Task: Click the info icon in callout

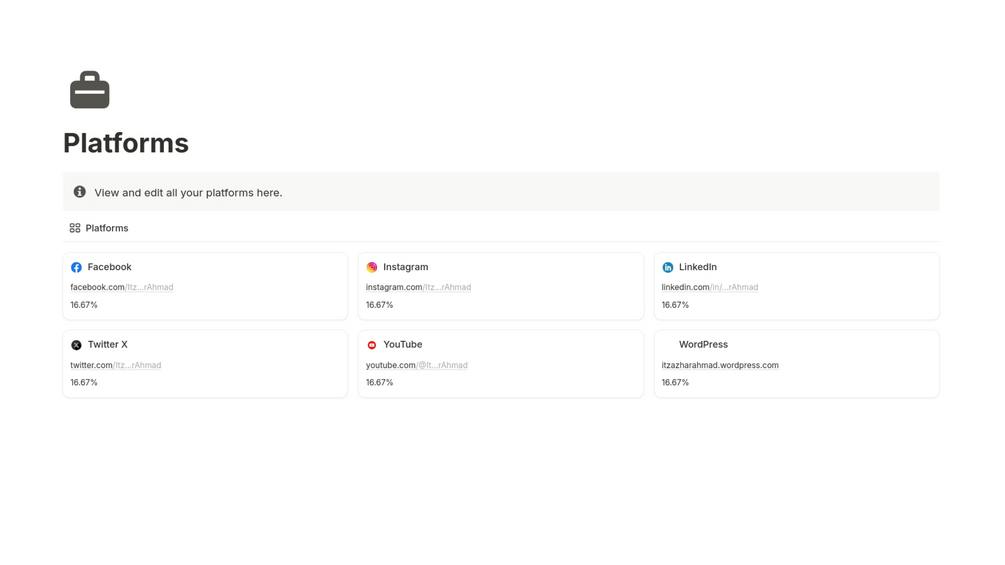Action: [80, 192]
